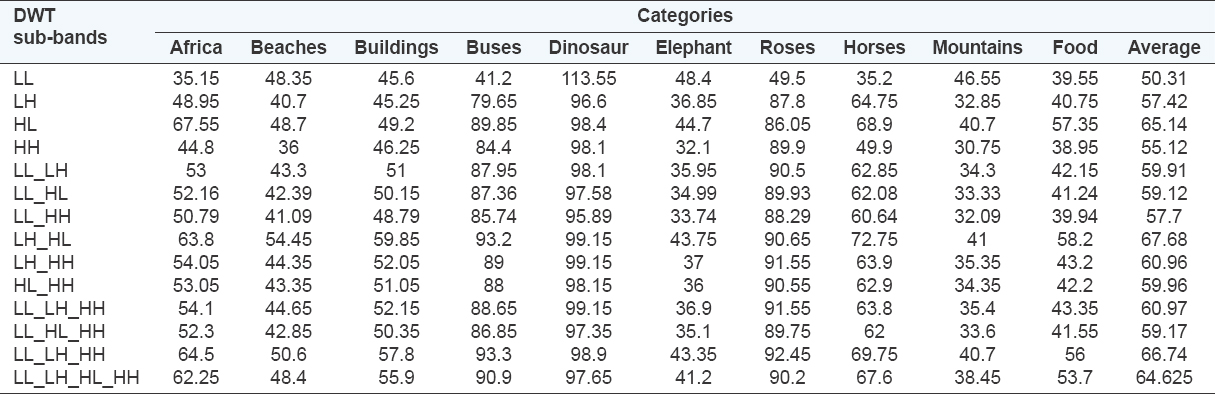1215x394 pixels.
Task: Select the Beaches column header
Action: 288,47
